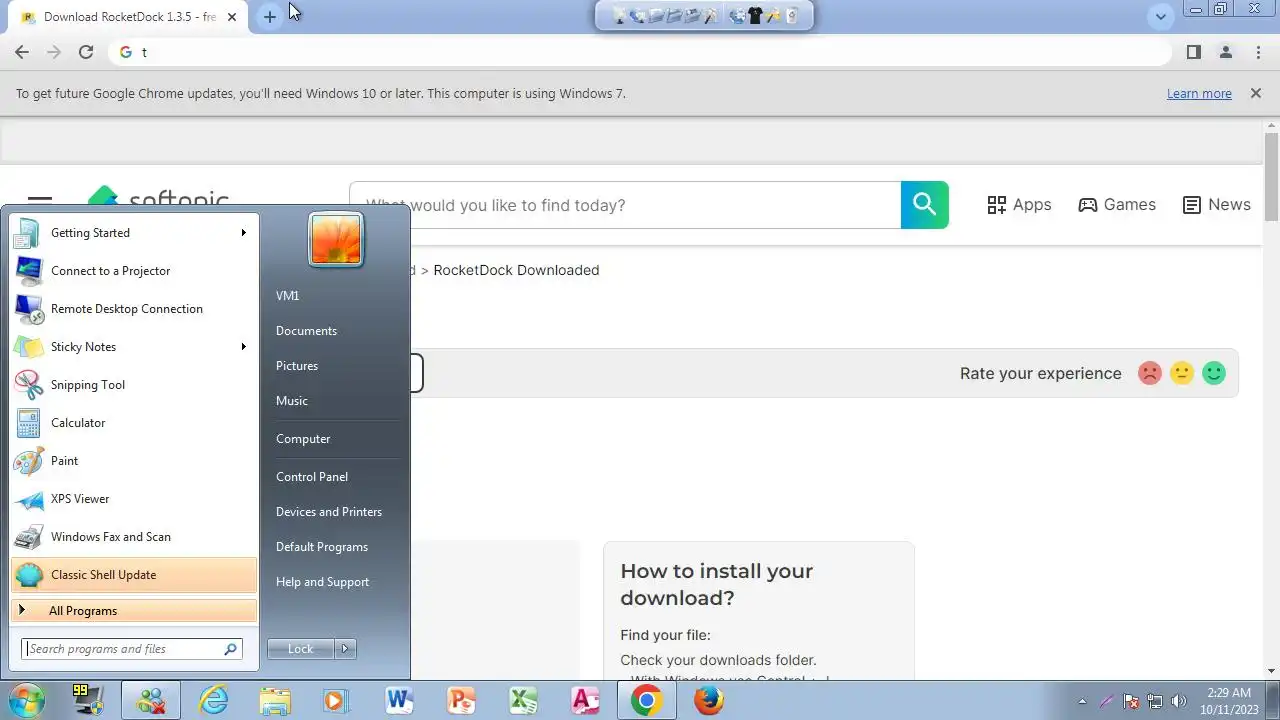Open Microsoft Word from the taskbar
This screenshot has width=1280, height=720.
click(x=399, y=700)
